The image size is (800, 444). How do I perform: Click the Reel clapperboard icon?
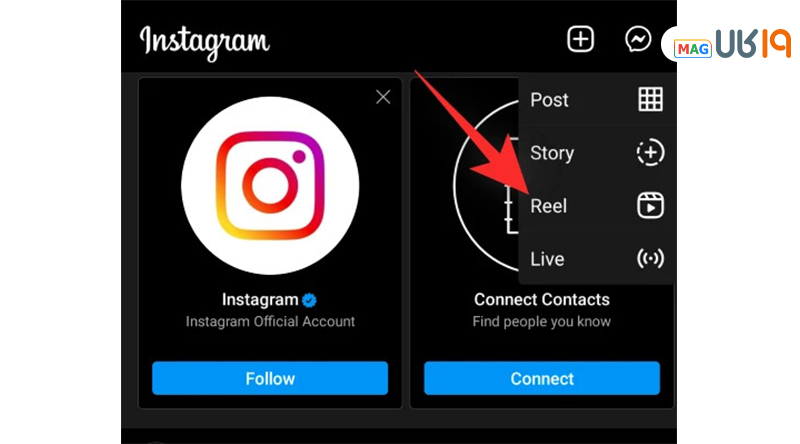(x=651, y=206)
